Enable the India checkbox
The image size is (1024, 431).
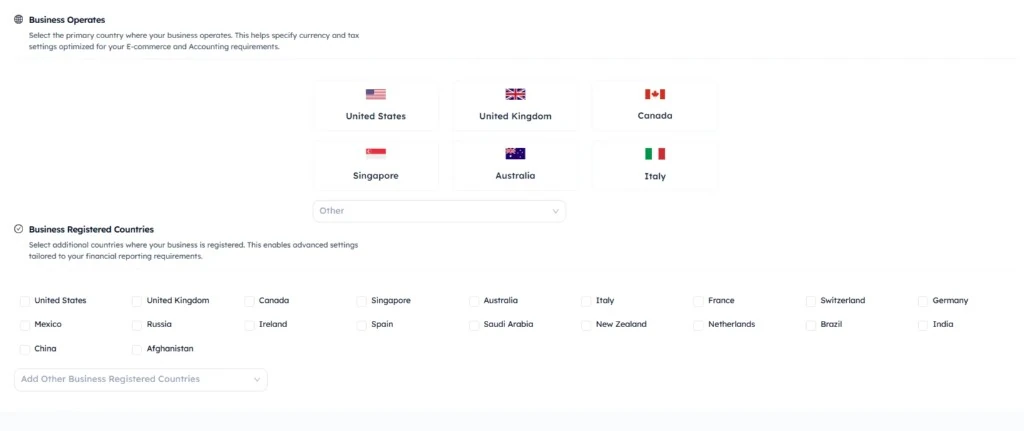pos(923,325)
